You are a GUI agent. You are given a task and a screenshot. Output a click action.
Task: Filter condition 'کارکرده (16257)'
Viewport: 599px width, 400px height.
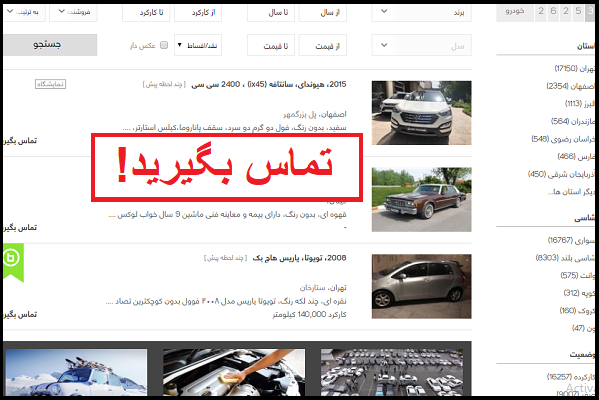point(570,377)
